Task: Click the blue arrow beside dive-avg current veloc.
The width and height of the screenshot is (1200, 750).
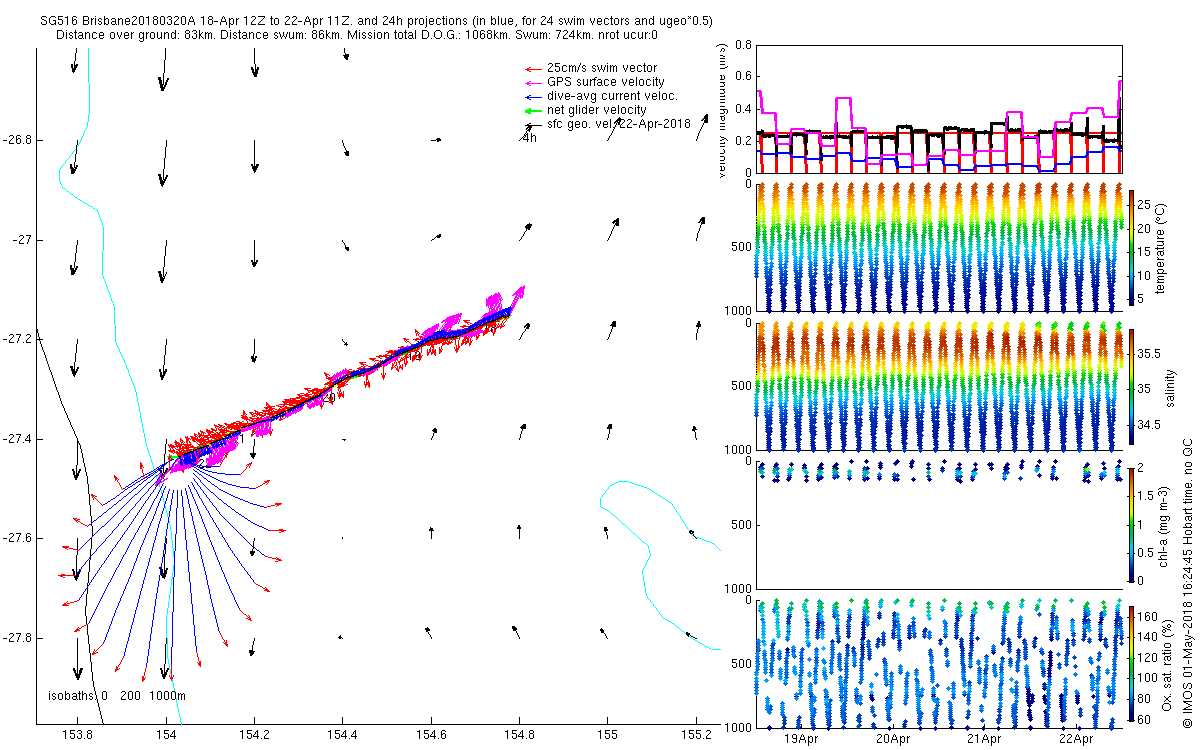Action: click(x=532, y=96)
